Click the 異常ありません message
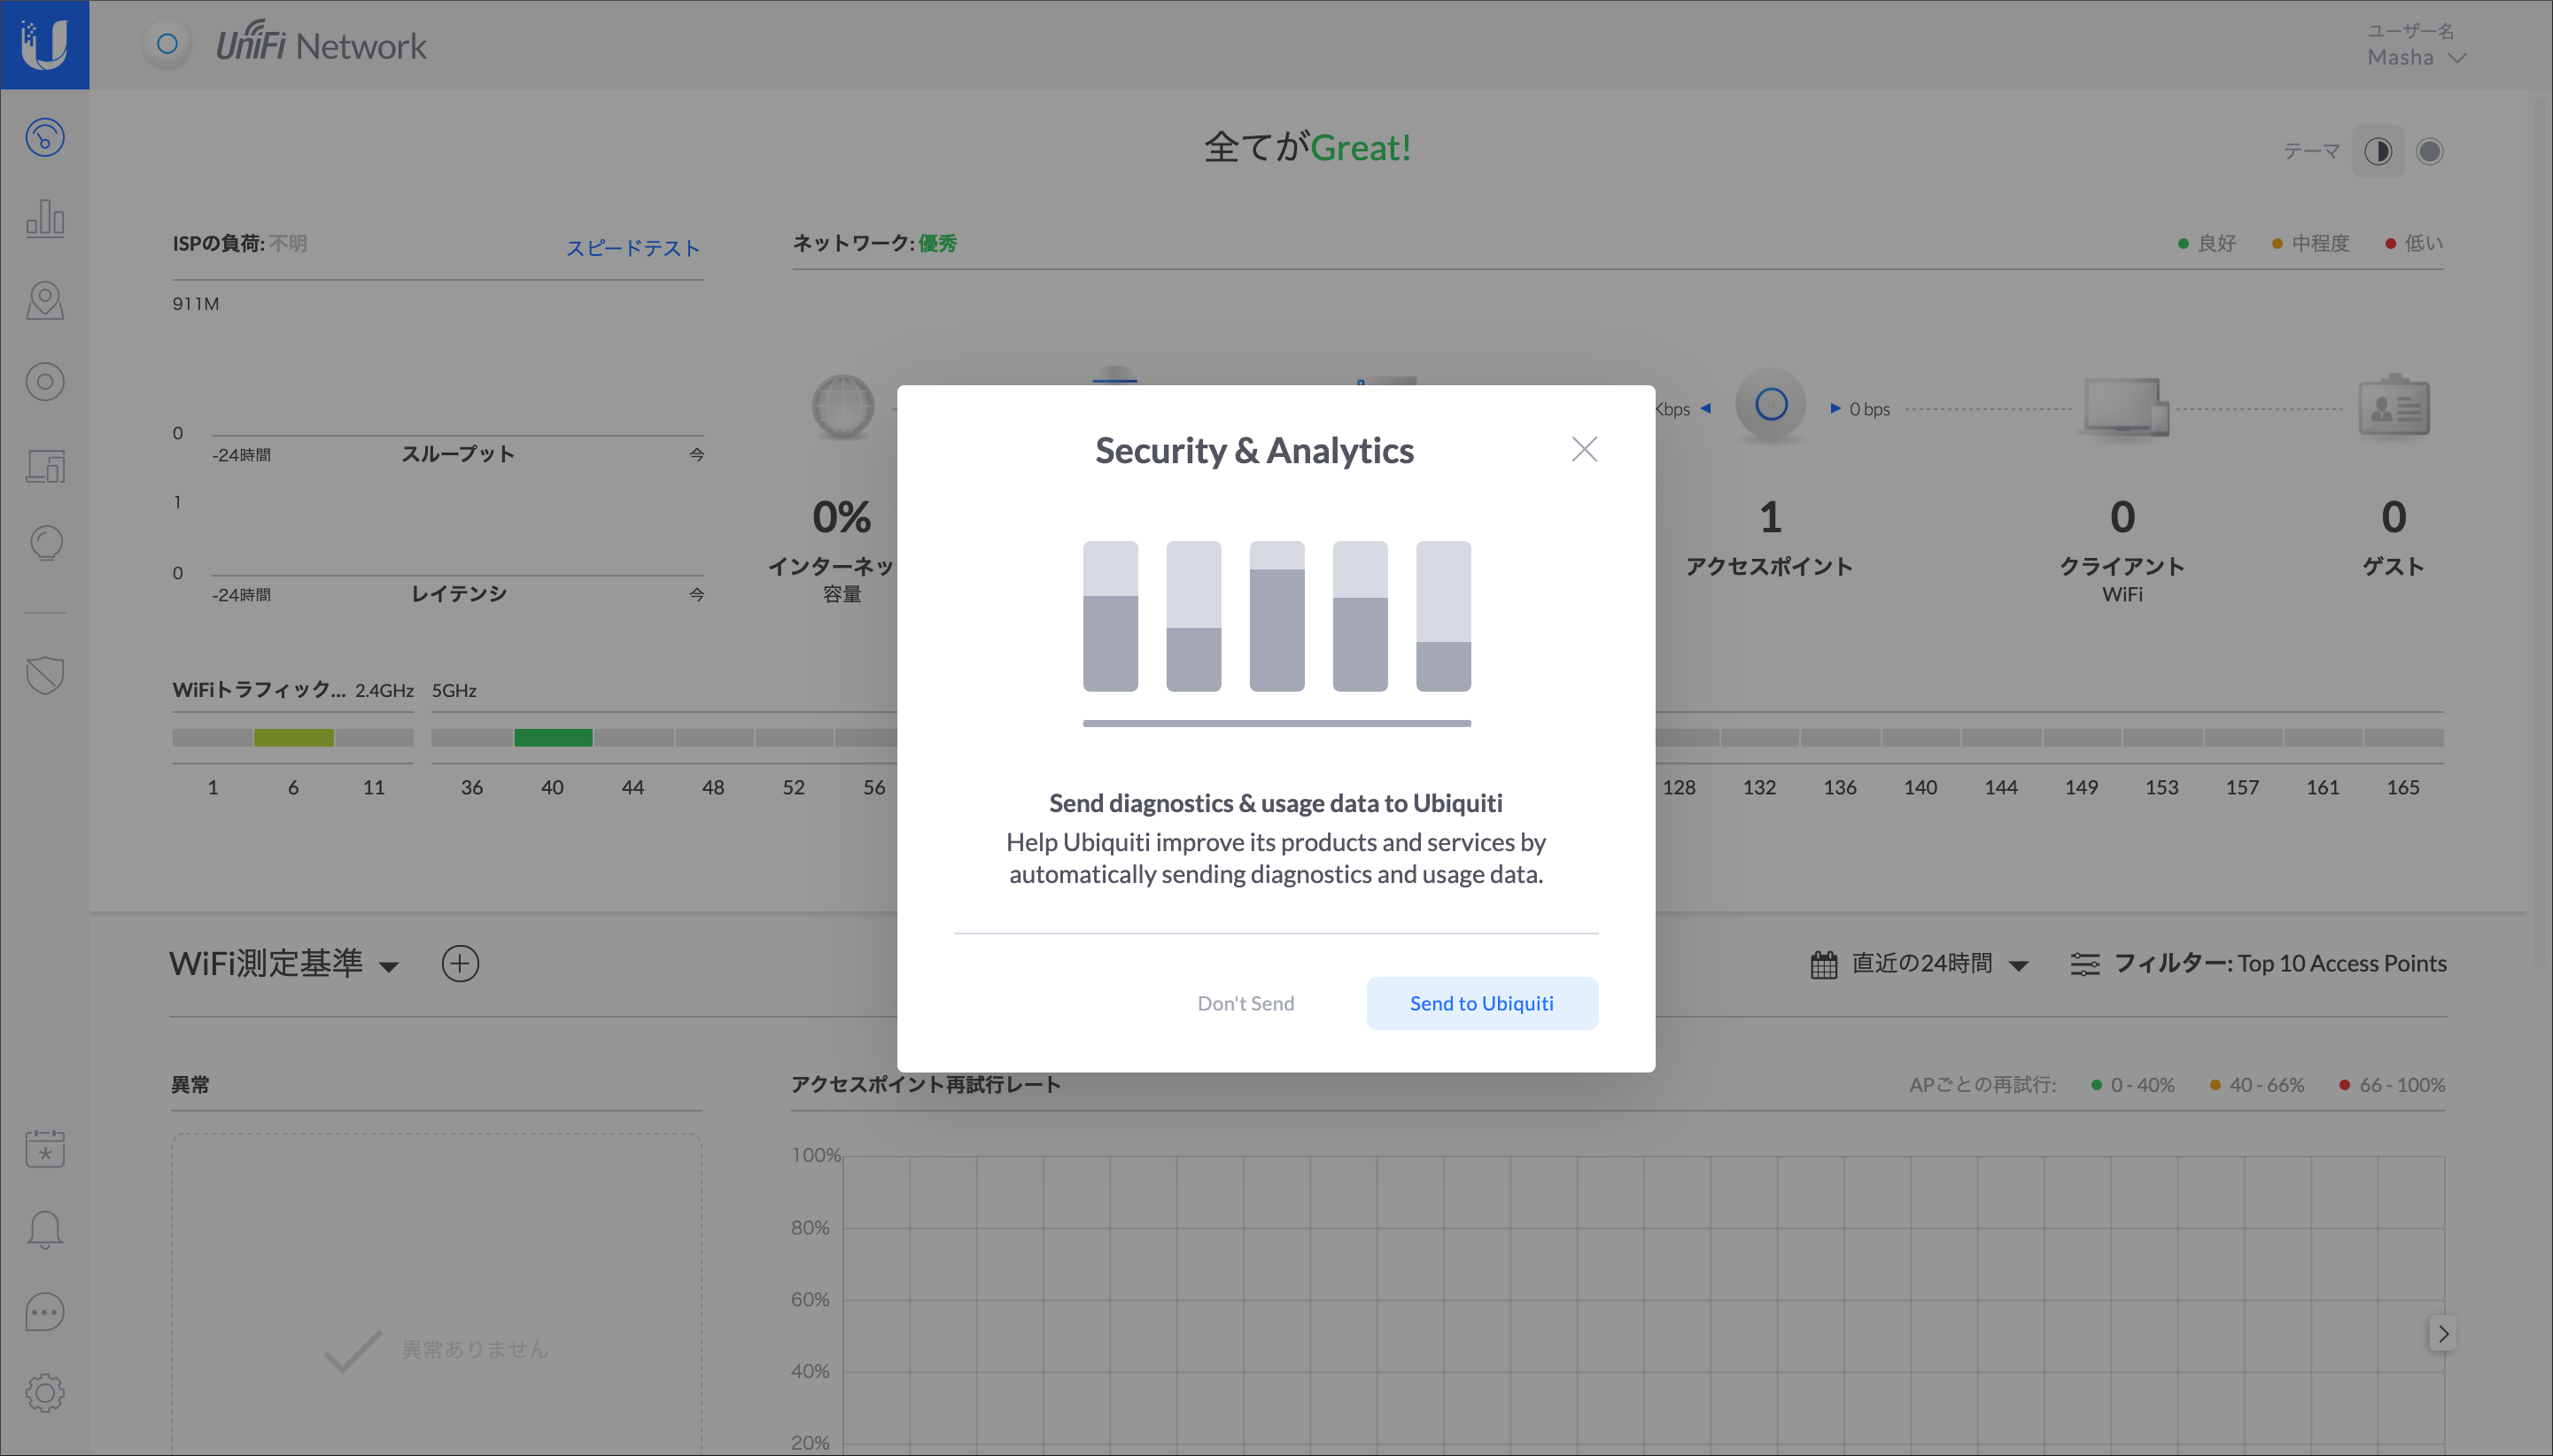Image resolution: width=2553 pixels, height=1456 pixels. (475, 1349)
